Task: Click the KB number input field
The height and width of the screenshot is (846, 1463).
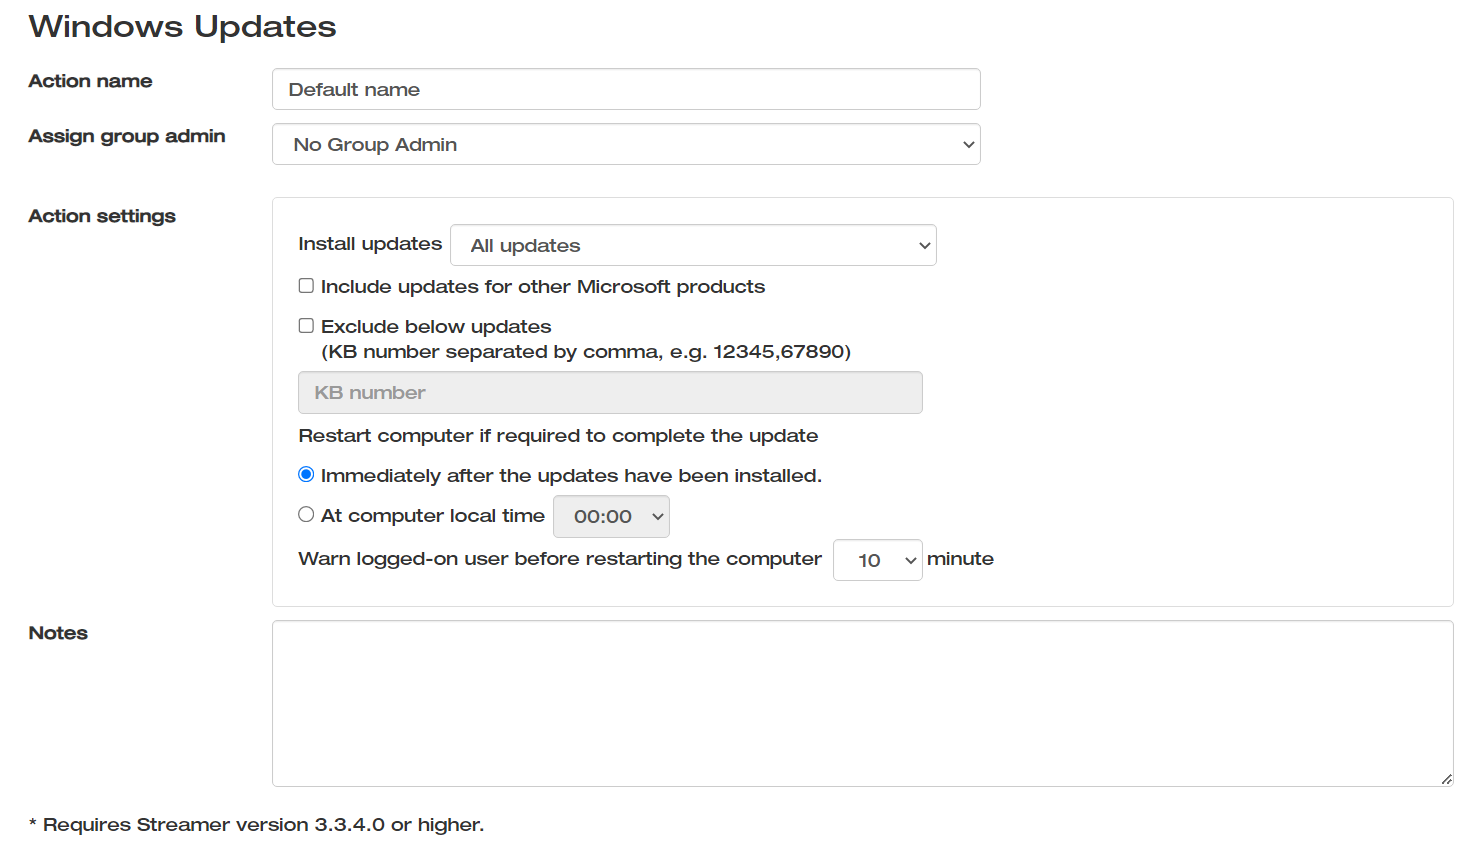Action: coord(610,392)
